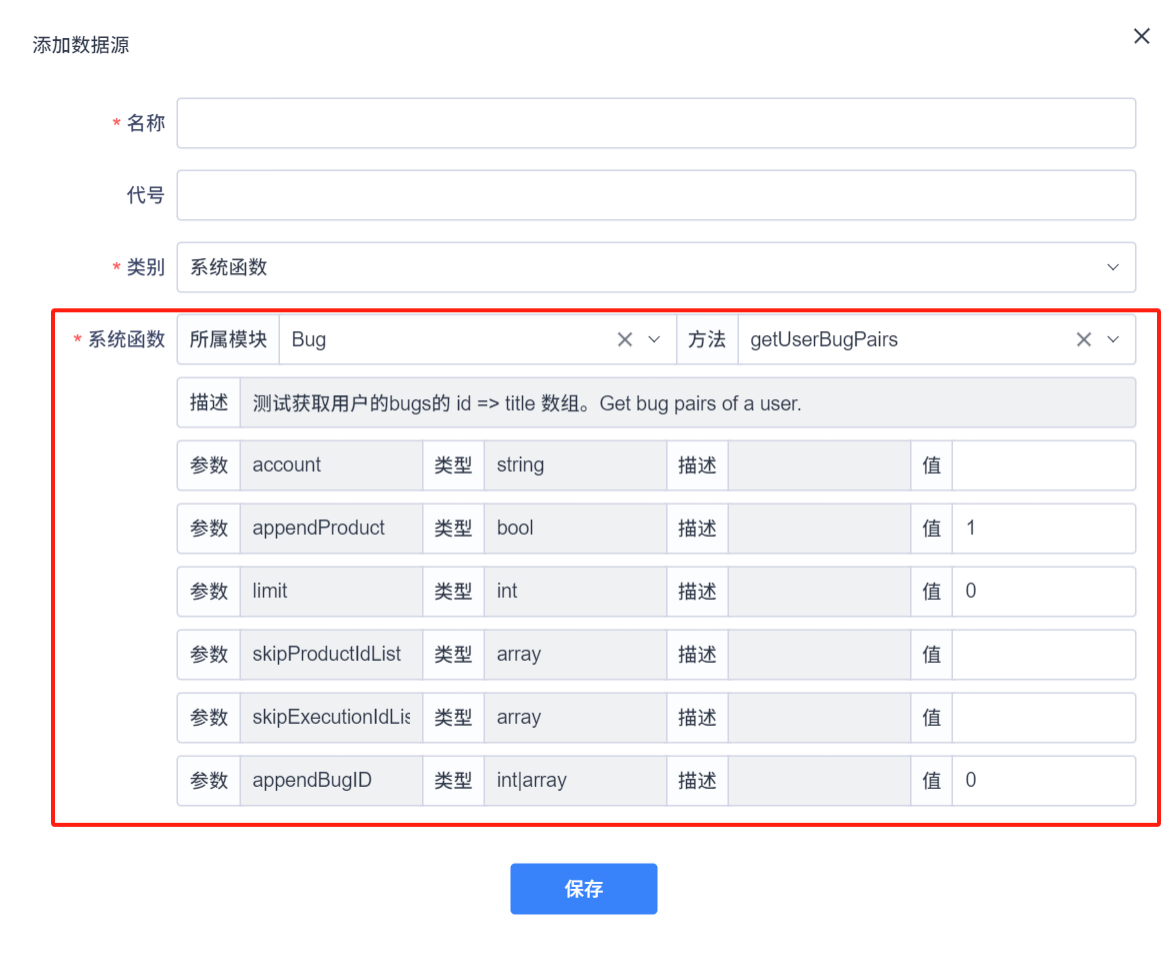Close the 添加数据源 dialog

point(1141,36)
